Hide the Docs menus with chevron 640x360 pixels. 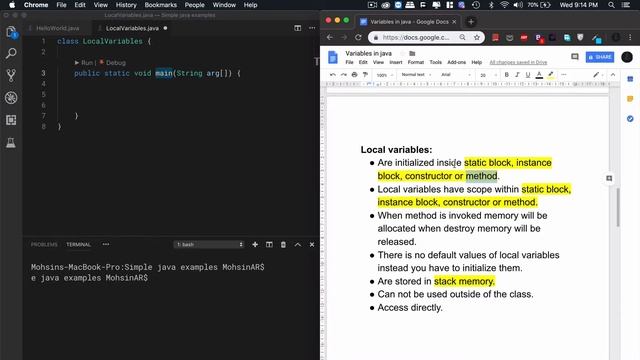pyautogui.click(x=613, y=75)
